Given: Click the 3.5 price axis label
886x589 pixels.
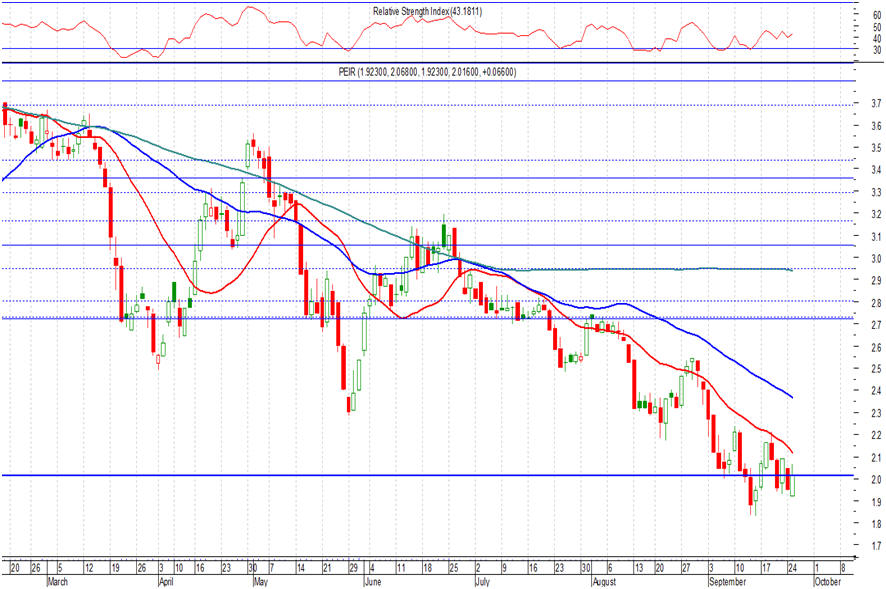Looking at the screenshot, I should point(876,148).
